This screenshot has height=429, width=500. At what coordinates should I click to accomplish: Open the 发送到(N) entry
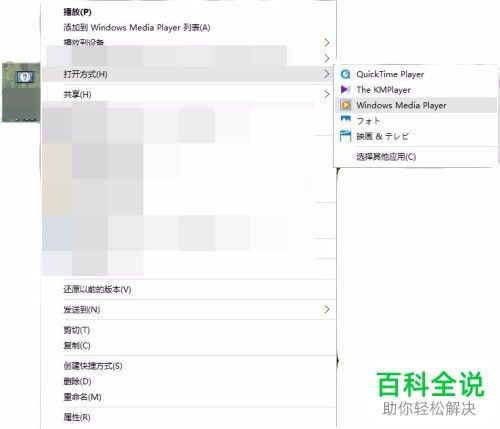188,310
